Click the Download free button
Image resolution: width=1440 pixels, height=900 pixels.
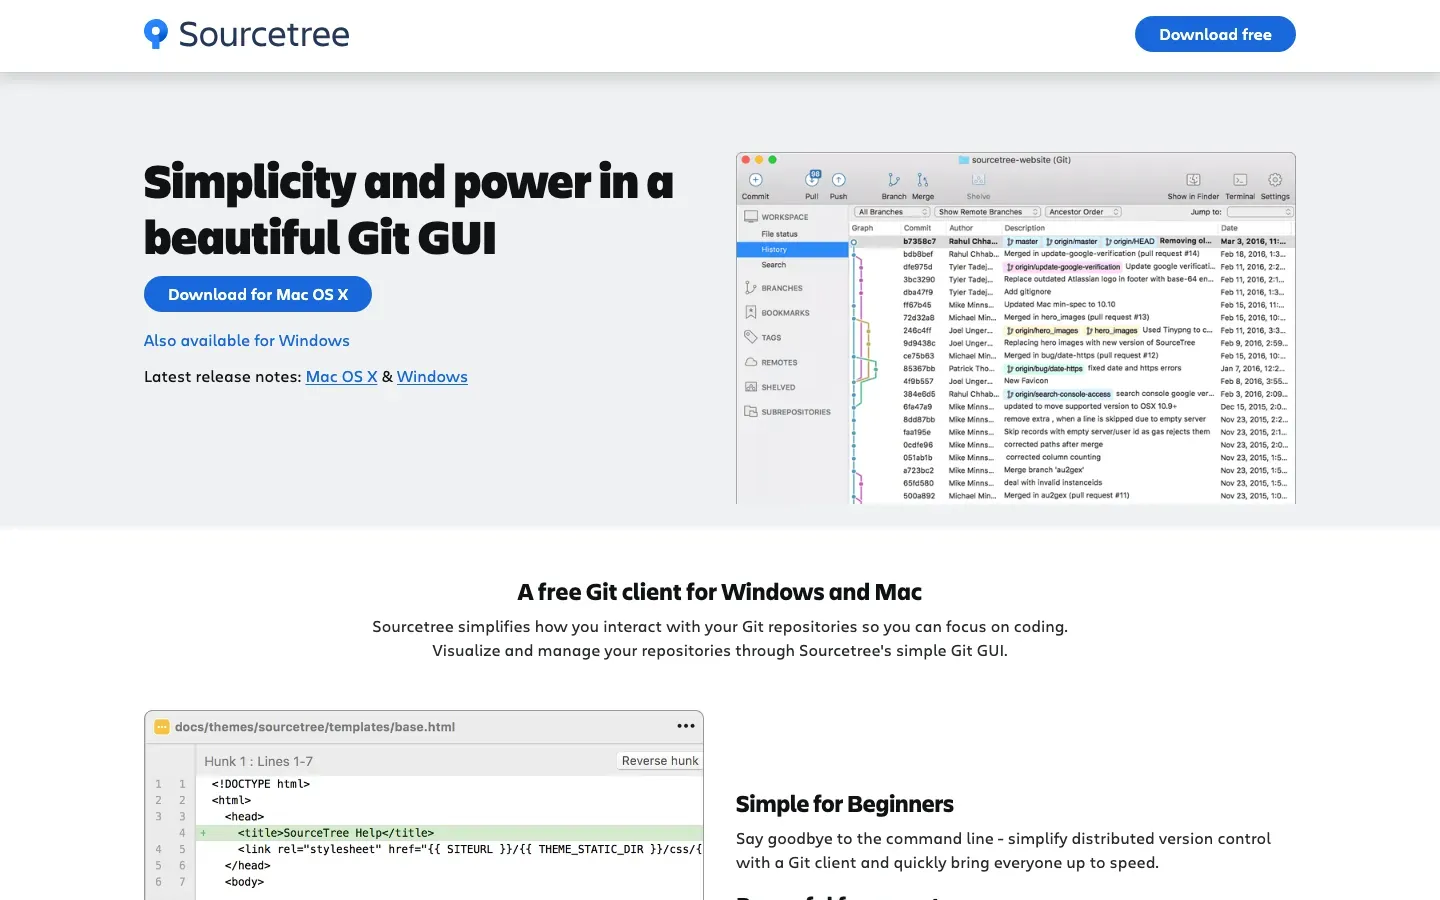tap(1215, 34)
